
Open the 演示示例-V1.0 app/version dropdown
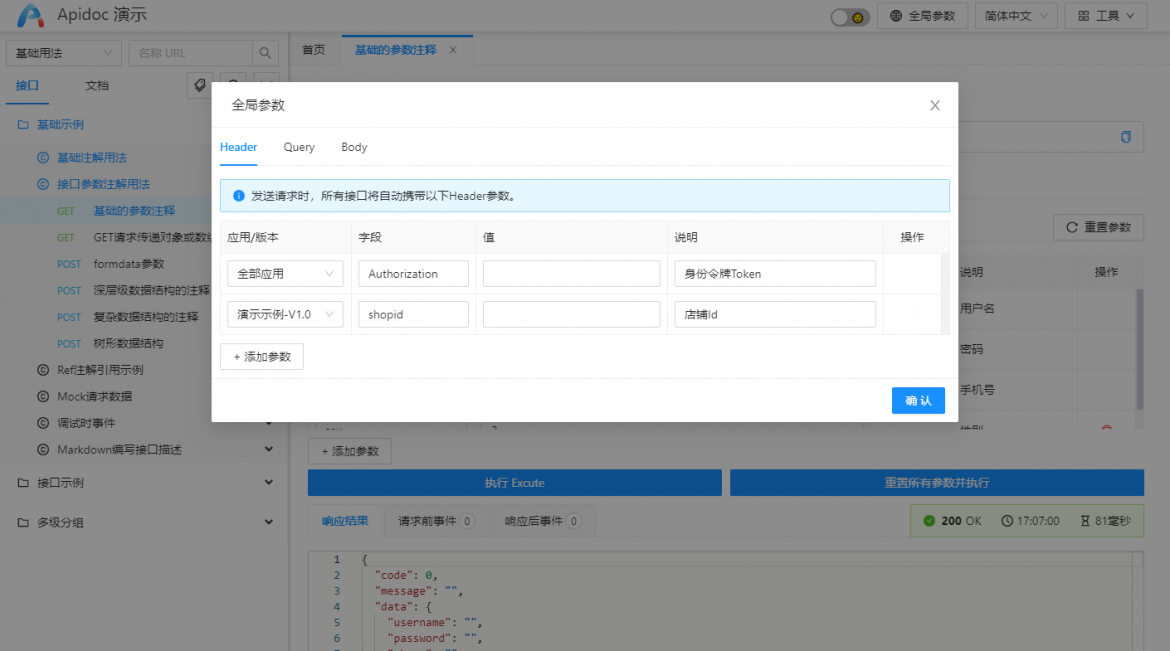point(285,314)
